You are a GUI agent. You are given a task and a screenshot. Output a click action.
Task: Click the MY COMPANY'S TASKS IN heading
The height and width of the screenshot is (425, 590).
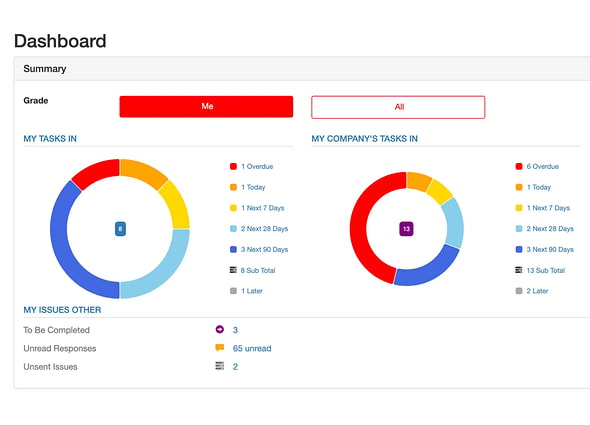click(x=365, y=139)
